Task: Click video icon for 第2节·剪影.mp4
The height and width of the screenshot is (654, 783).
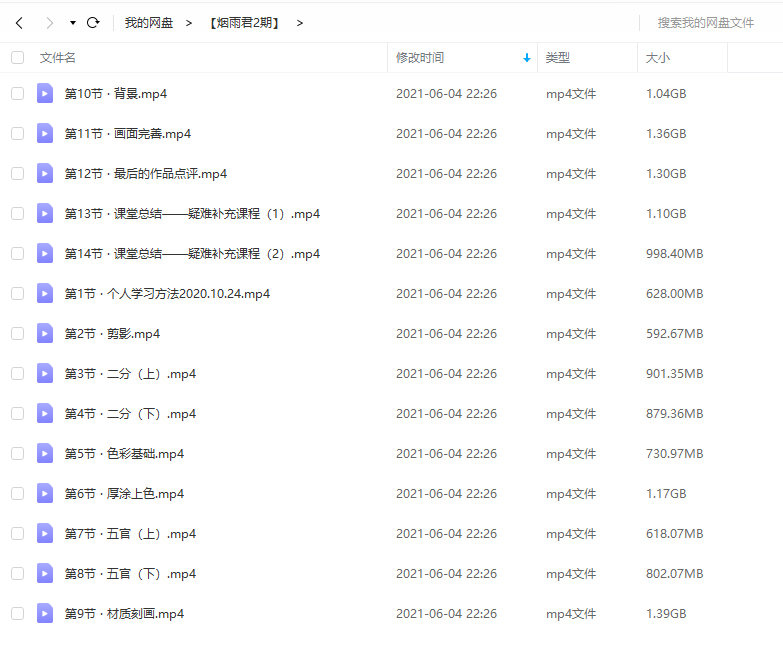Action: [45, 333]
